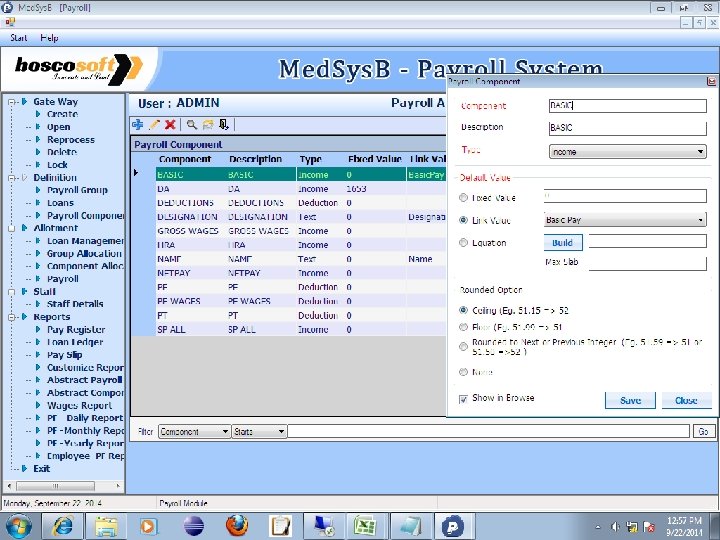Click the Close button in dialog
The image size is (720, 540).
686,400
